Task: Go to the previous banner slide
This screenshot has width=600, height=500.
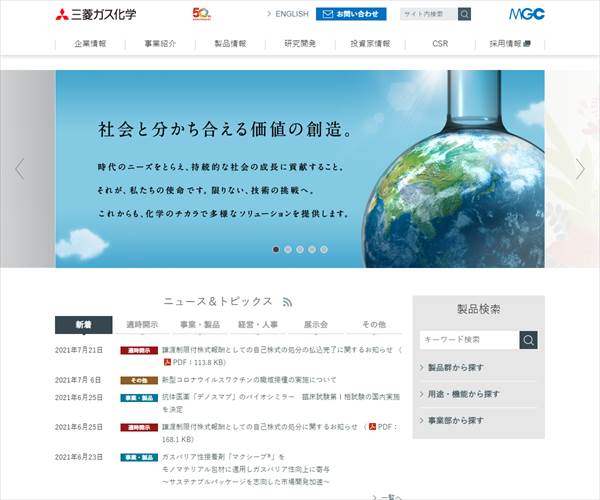Action: click(x=20, y=169)
